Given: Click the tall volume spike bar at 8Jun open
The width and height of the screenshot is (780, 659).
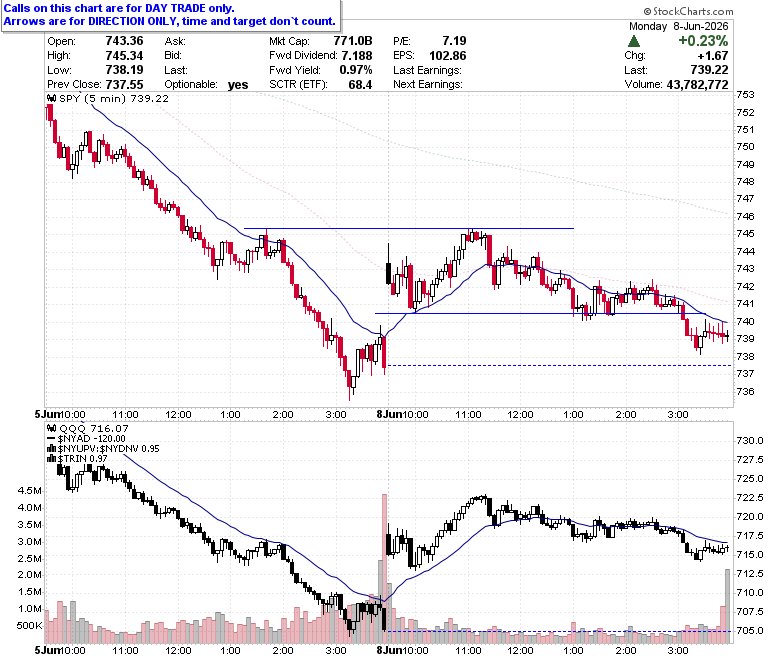Looking at the screenshot, I should (384, 568).
